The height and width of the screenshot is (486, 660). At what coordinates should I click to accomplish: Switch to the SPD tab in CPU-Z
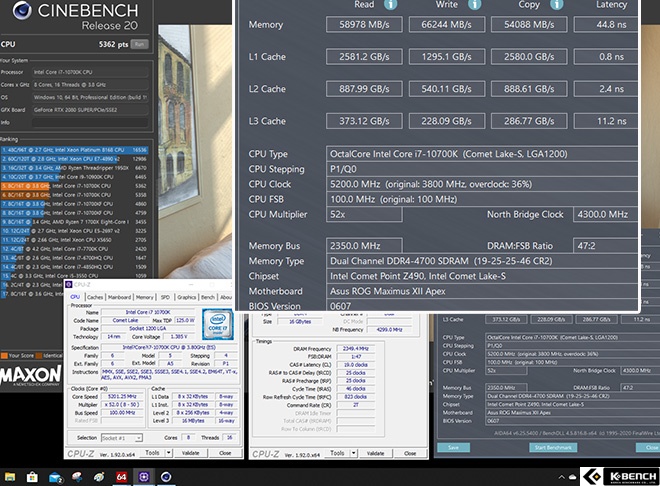[165, 297]
